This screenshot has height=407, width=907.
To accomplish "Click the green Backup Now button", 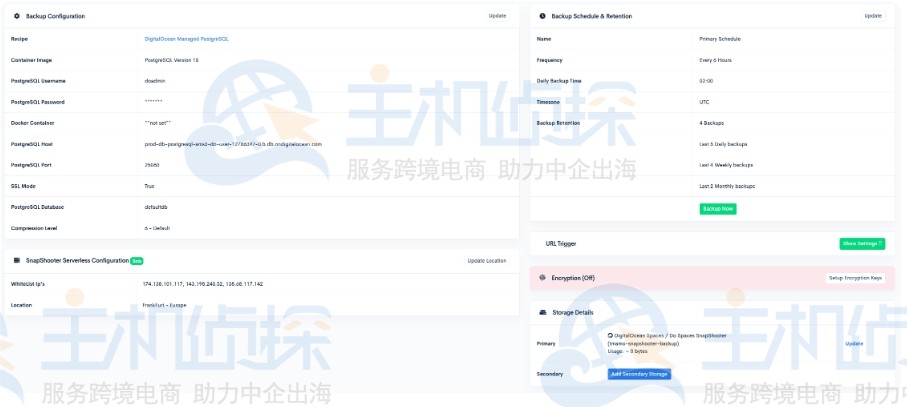I will click(x=718, y=209).
